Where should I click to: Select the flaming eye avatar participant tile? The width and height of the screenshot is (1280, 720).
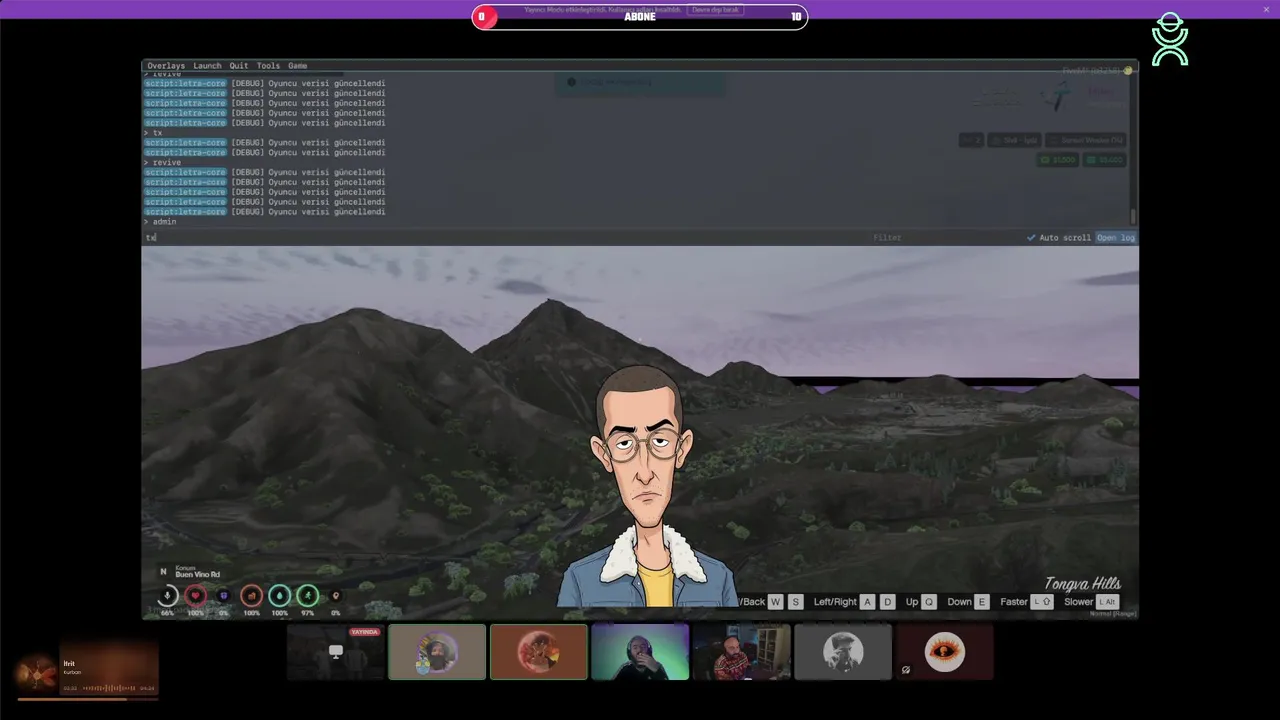[945, 652]
